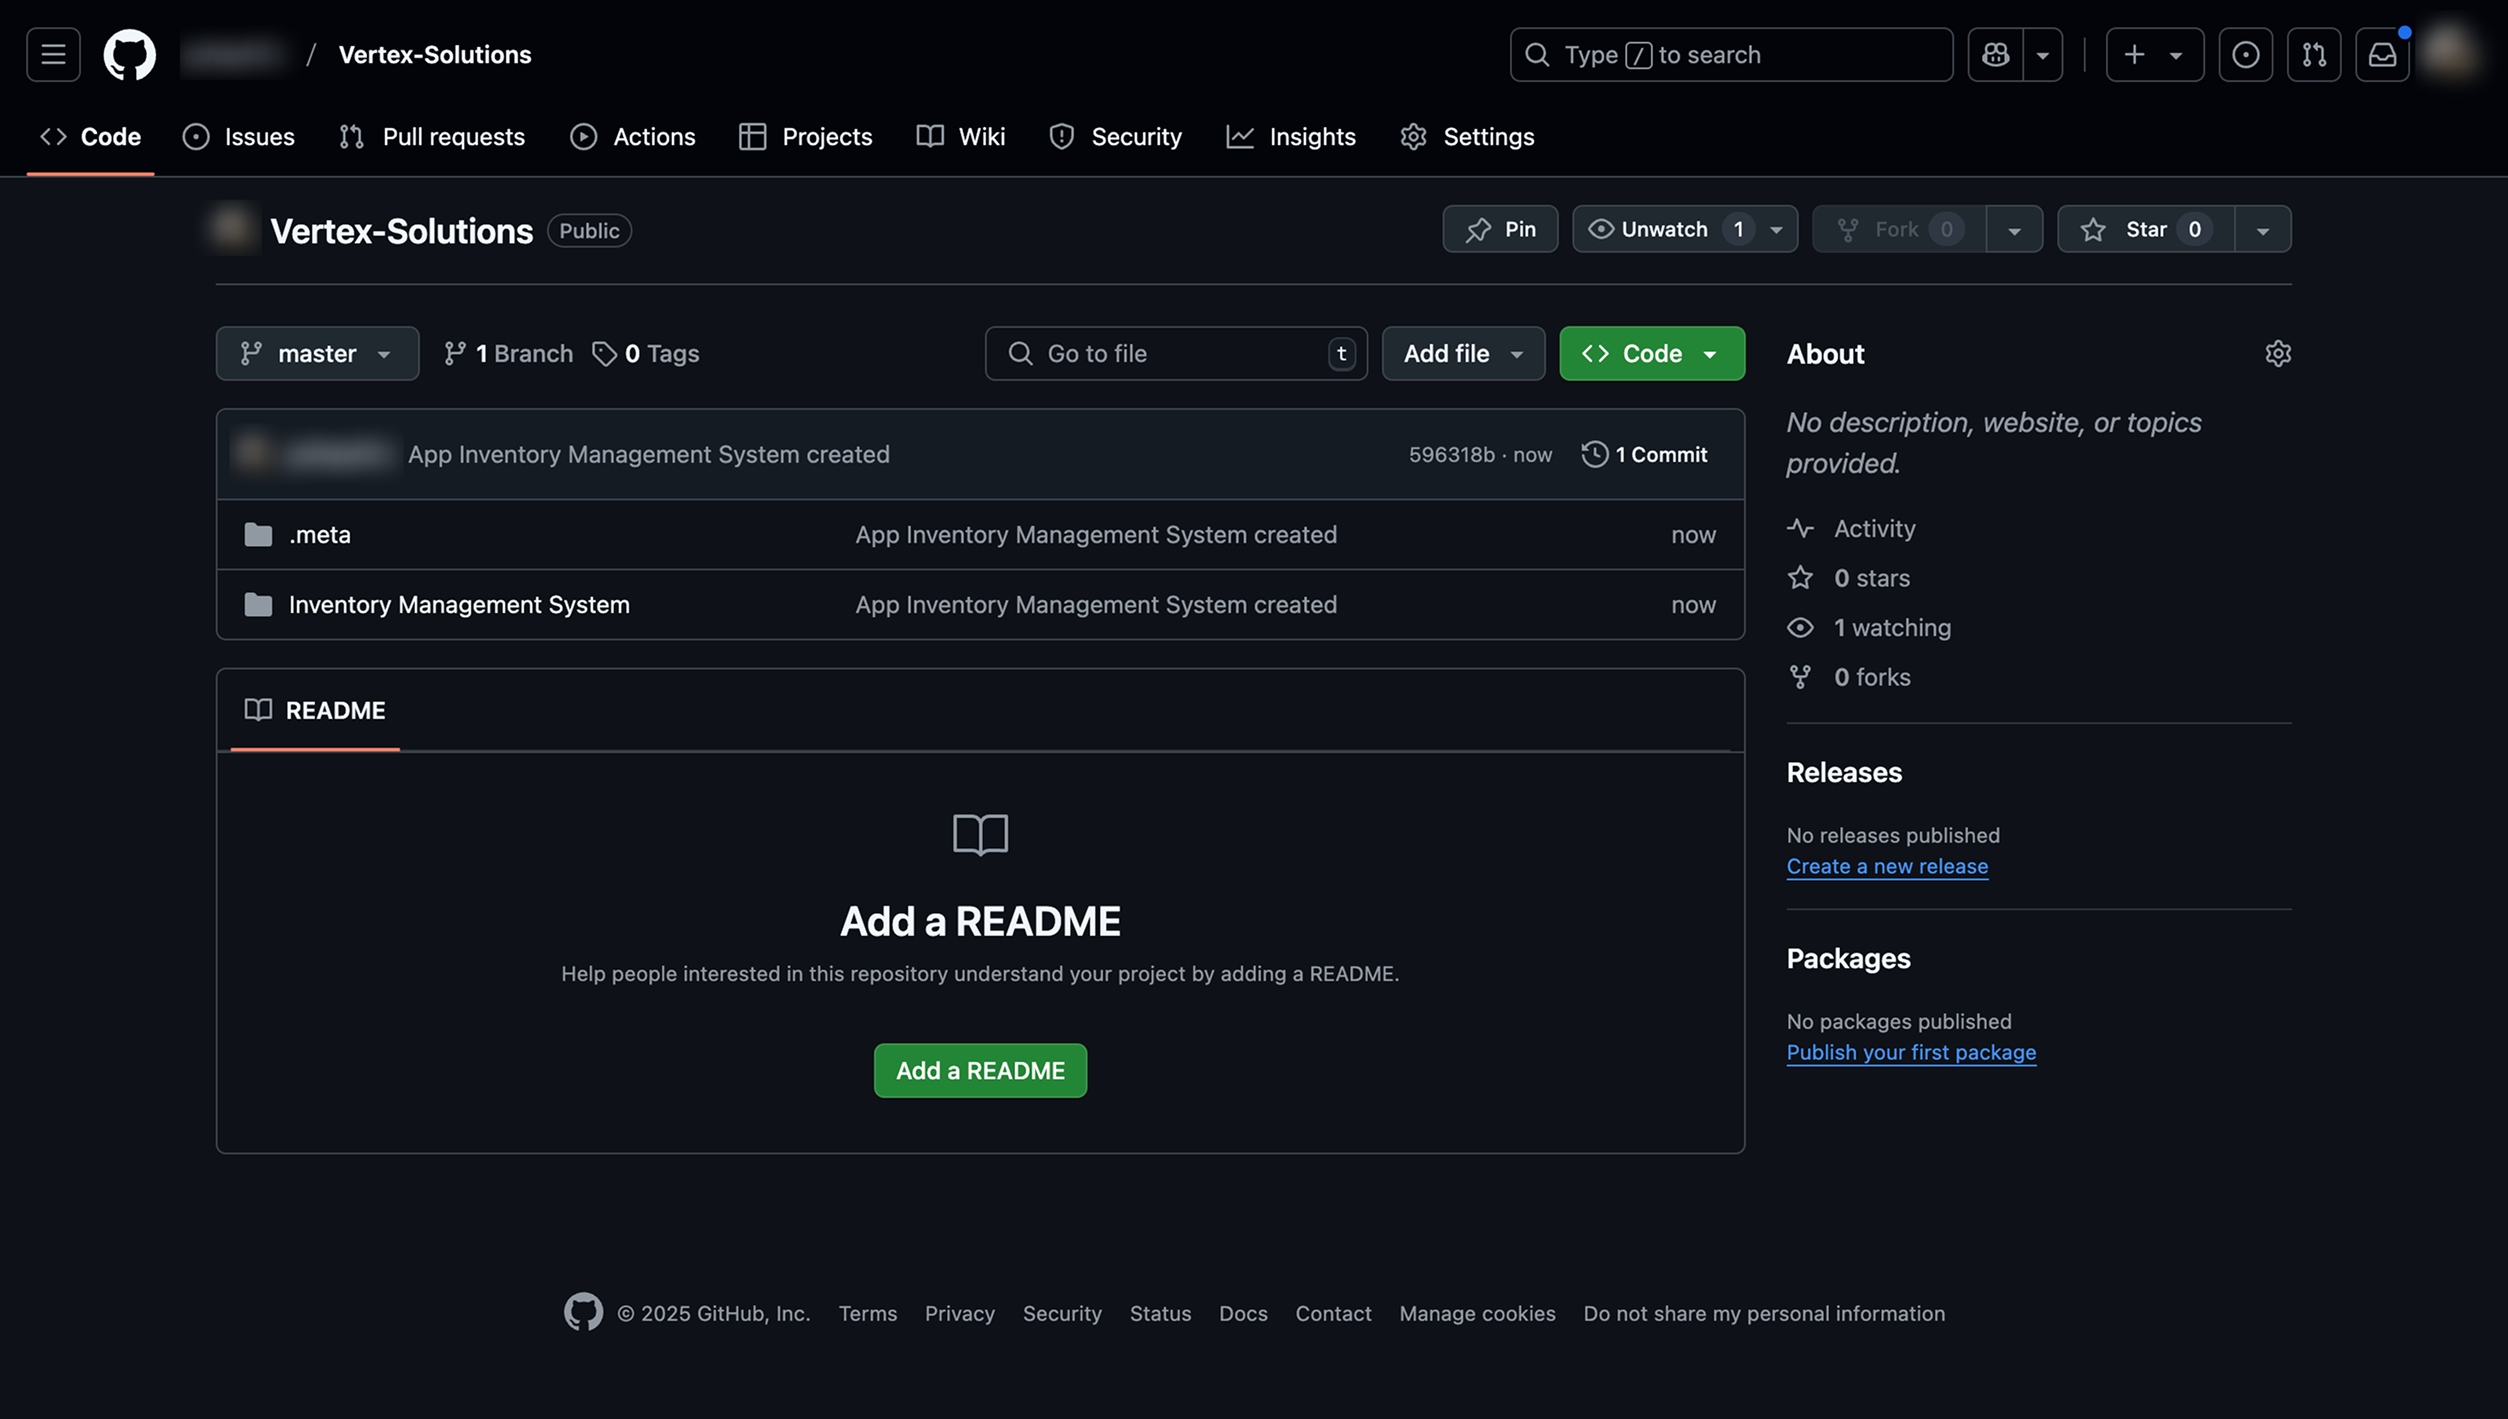Click the issues icon in the top navbar
The width and height of the screenshot is (2508, 1419).
pyautogui.click(x=195, y=136)
